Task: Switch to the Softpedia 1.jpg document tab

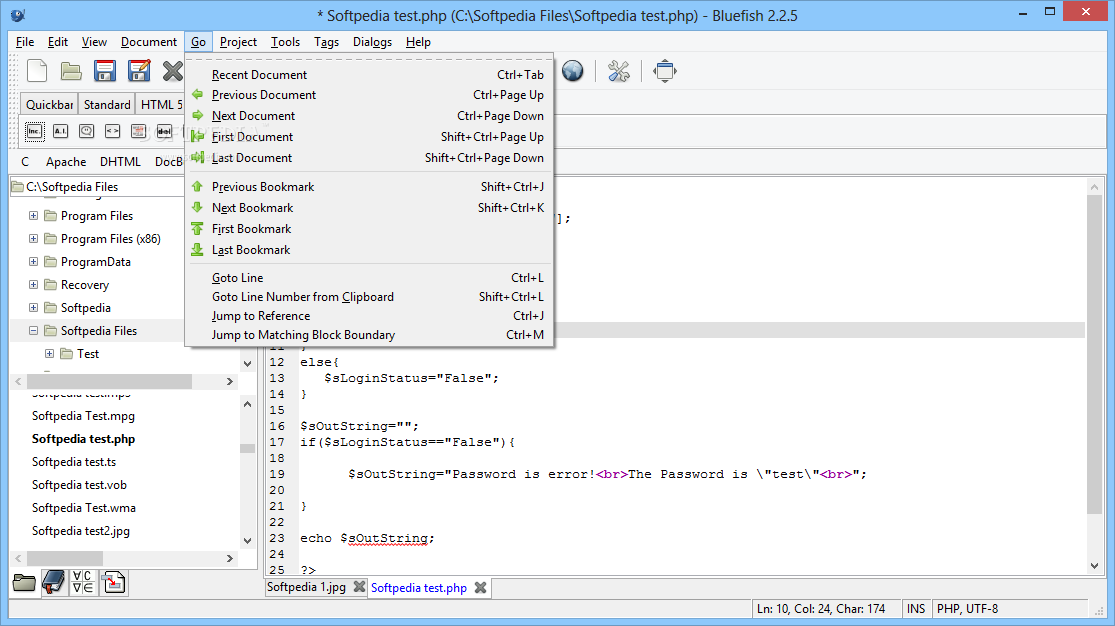Action: pyautogui.click(x=306, y=588)
